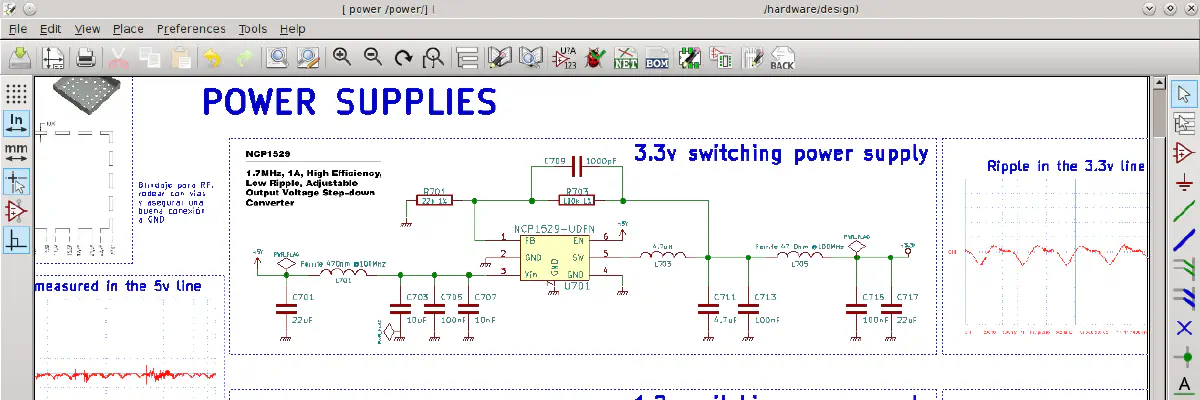Open the File menu
1200x400 pixels.
[x=17, y=29]
